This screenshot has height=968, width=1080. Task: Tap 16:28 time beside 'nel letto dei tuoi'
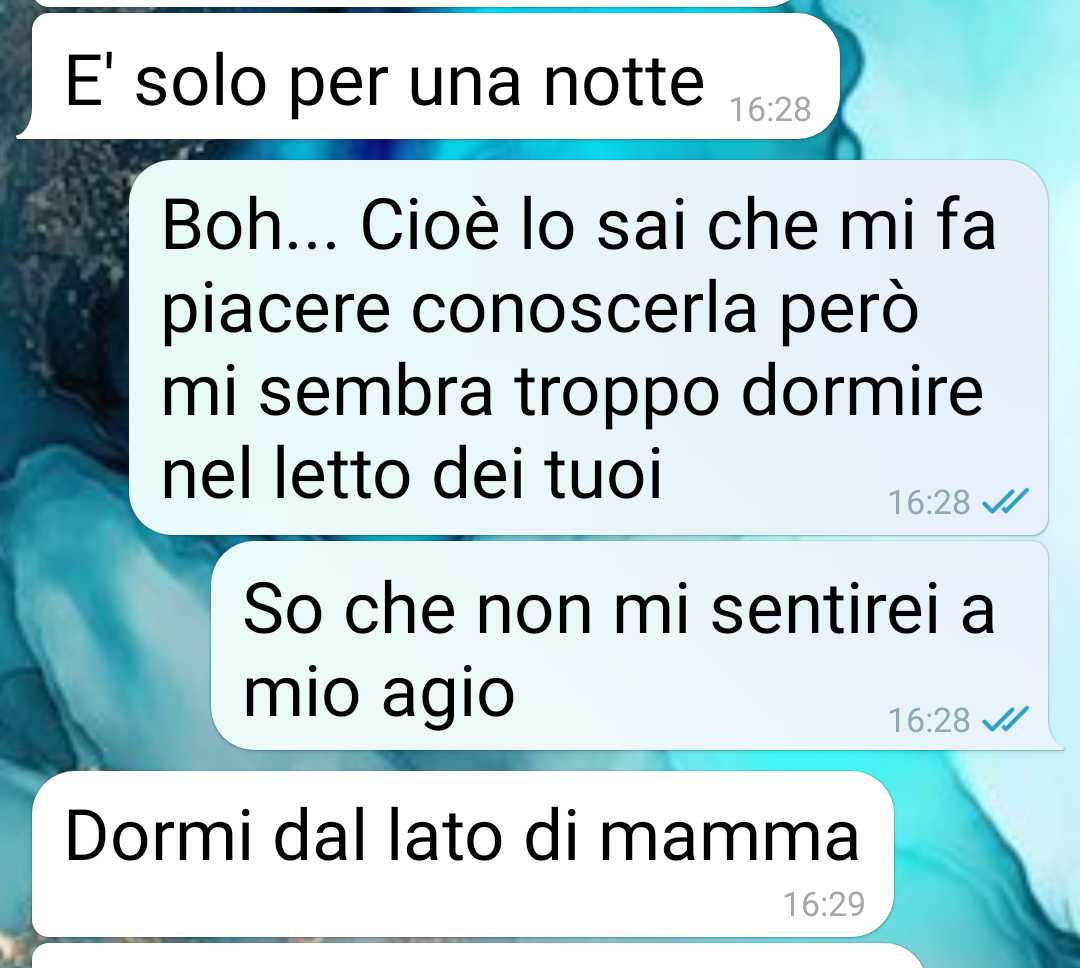coord(928,502)
